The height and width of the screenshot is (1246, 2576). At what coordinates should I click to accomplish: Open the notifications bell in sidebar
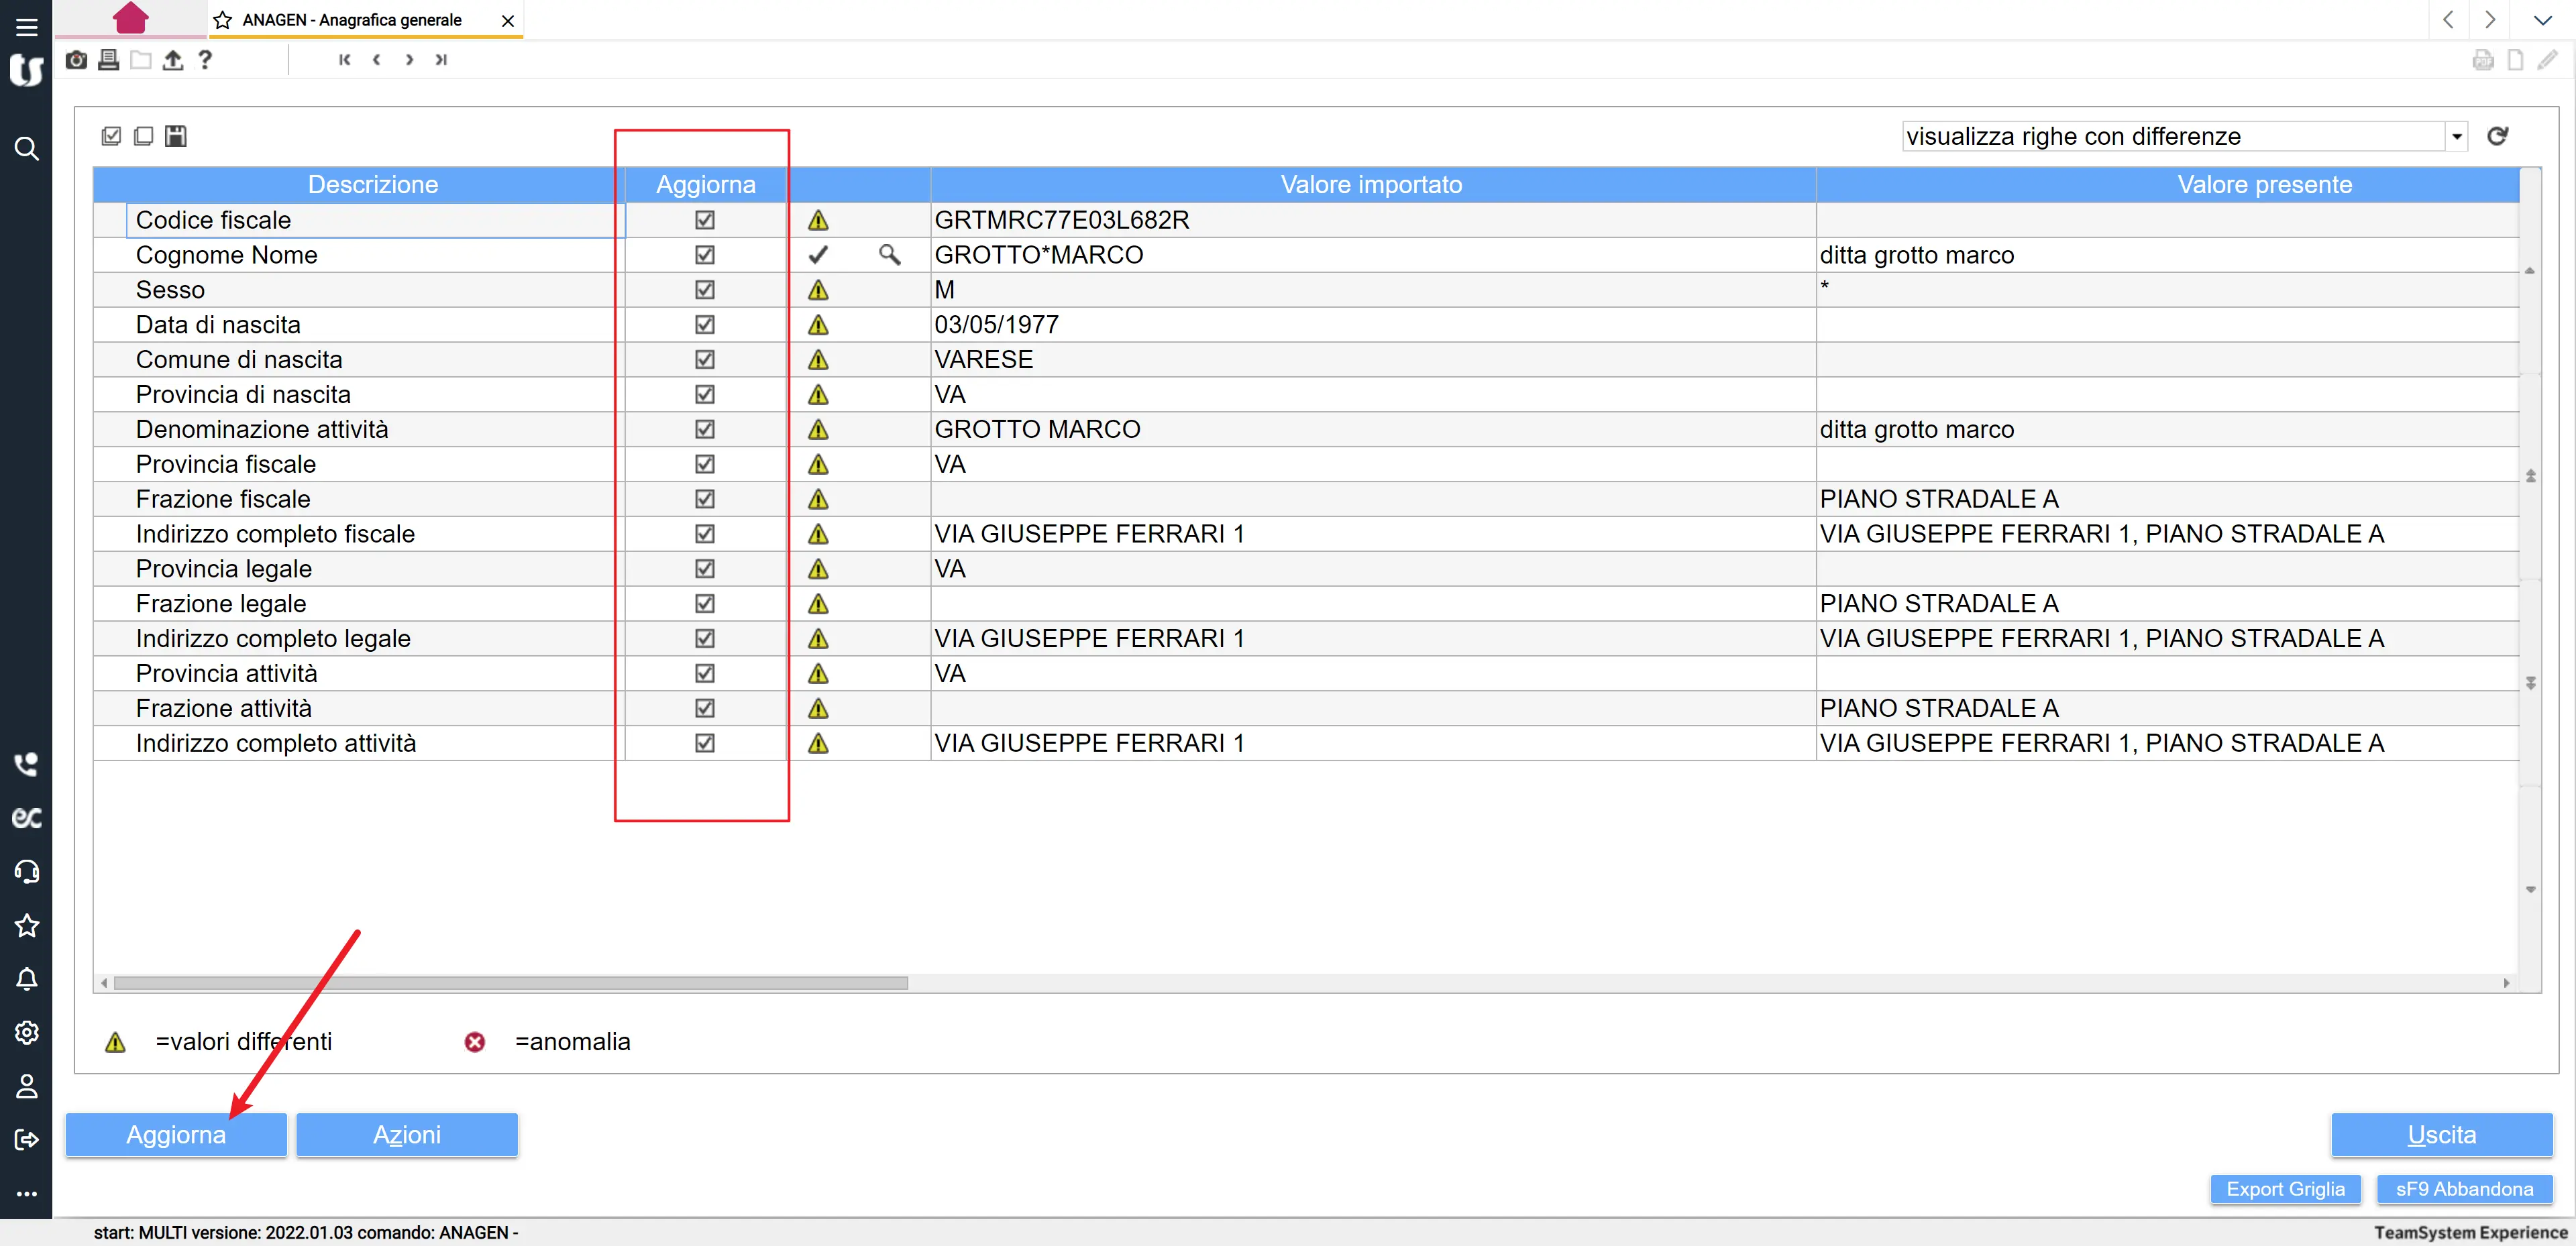point(27,979)
